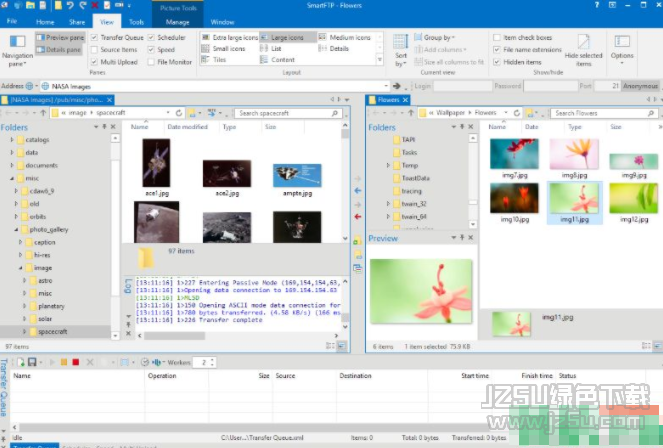The width and height of the screenshot is (663, 448).
Task: Expand the twain_32 folder node
Action: point(388,204)
